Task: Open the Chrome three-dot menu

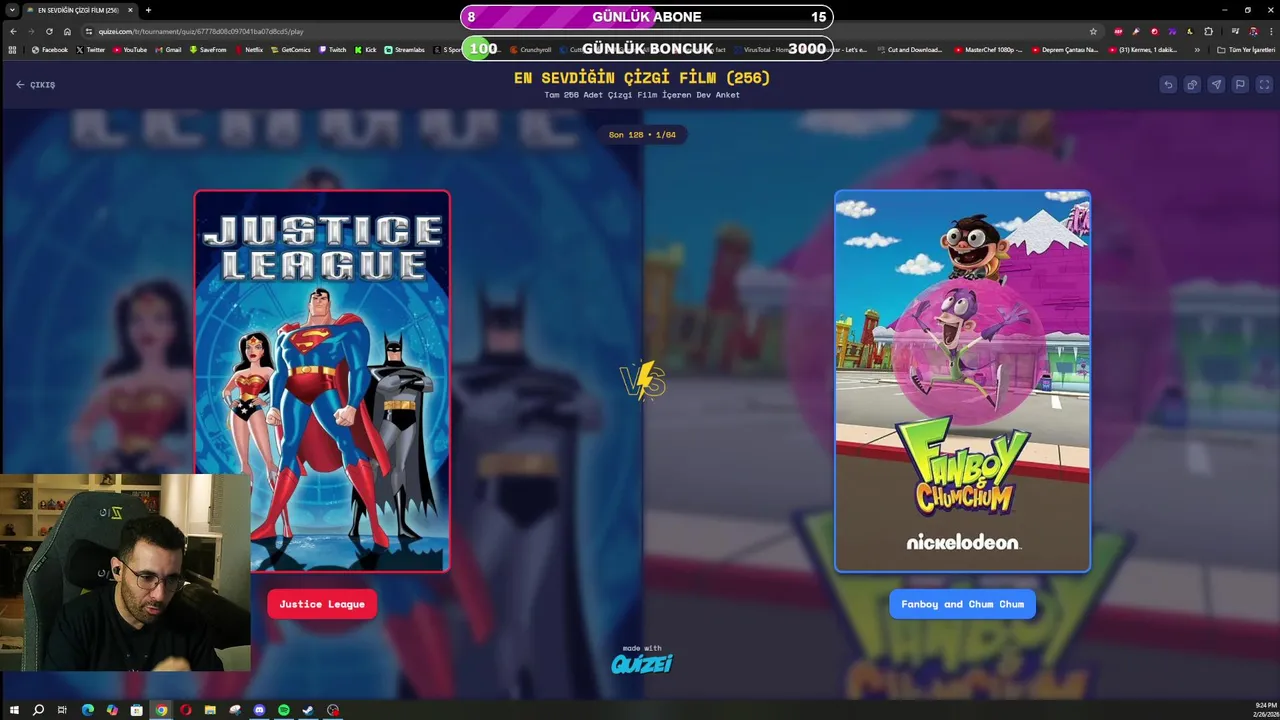Action: point(1270,31)
